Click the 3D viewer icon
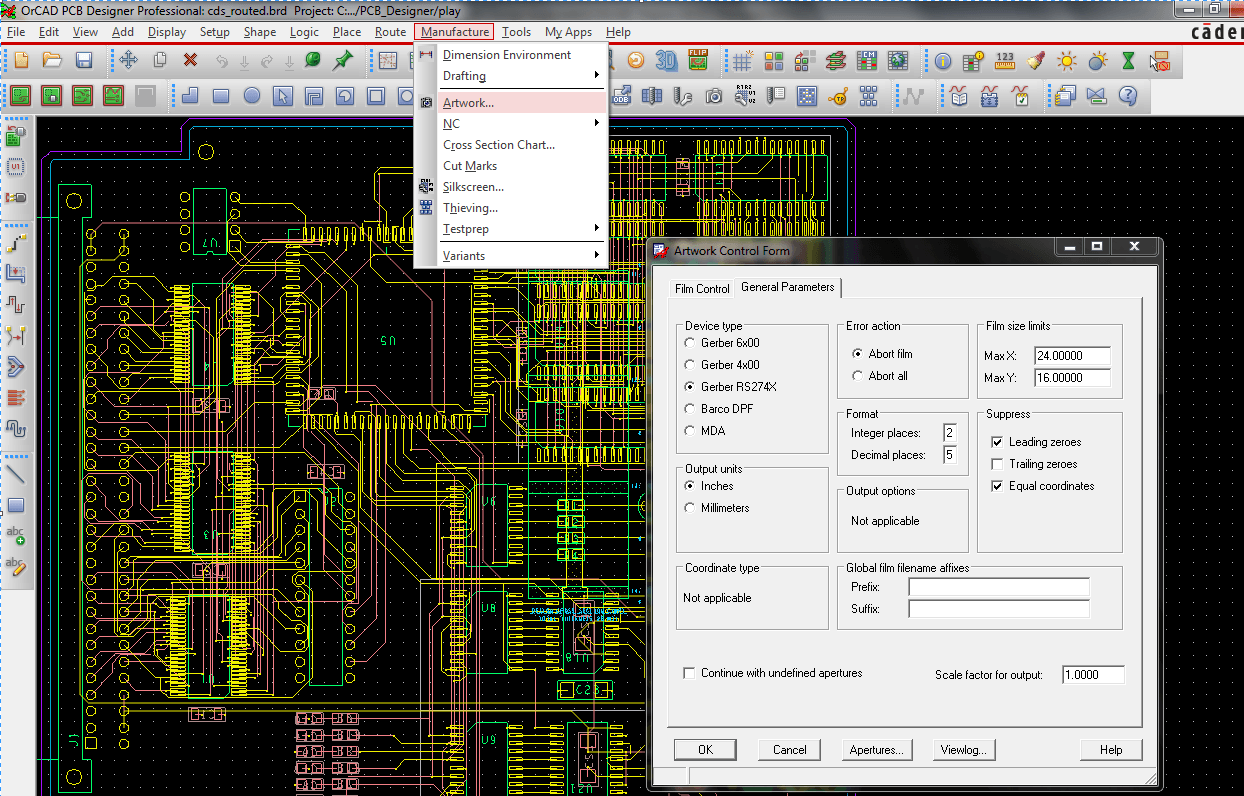The image size is (1244, 796). pos(666,61)
